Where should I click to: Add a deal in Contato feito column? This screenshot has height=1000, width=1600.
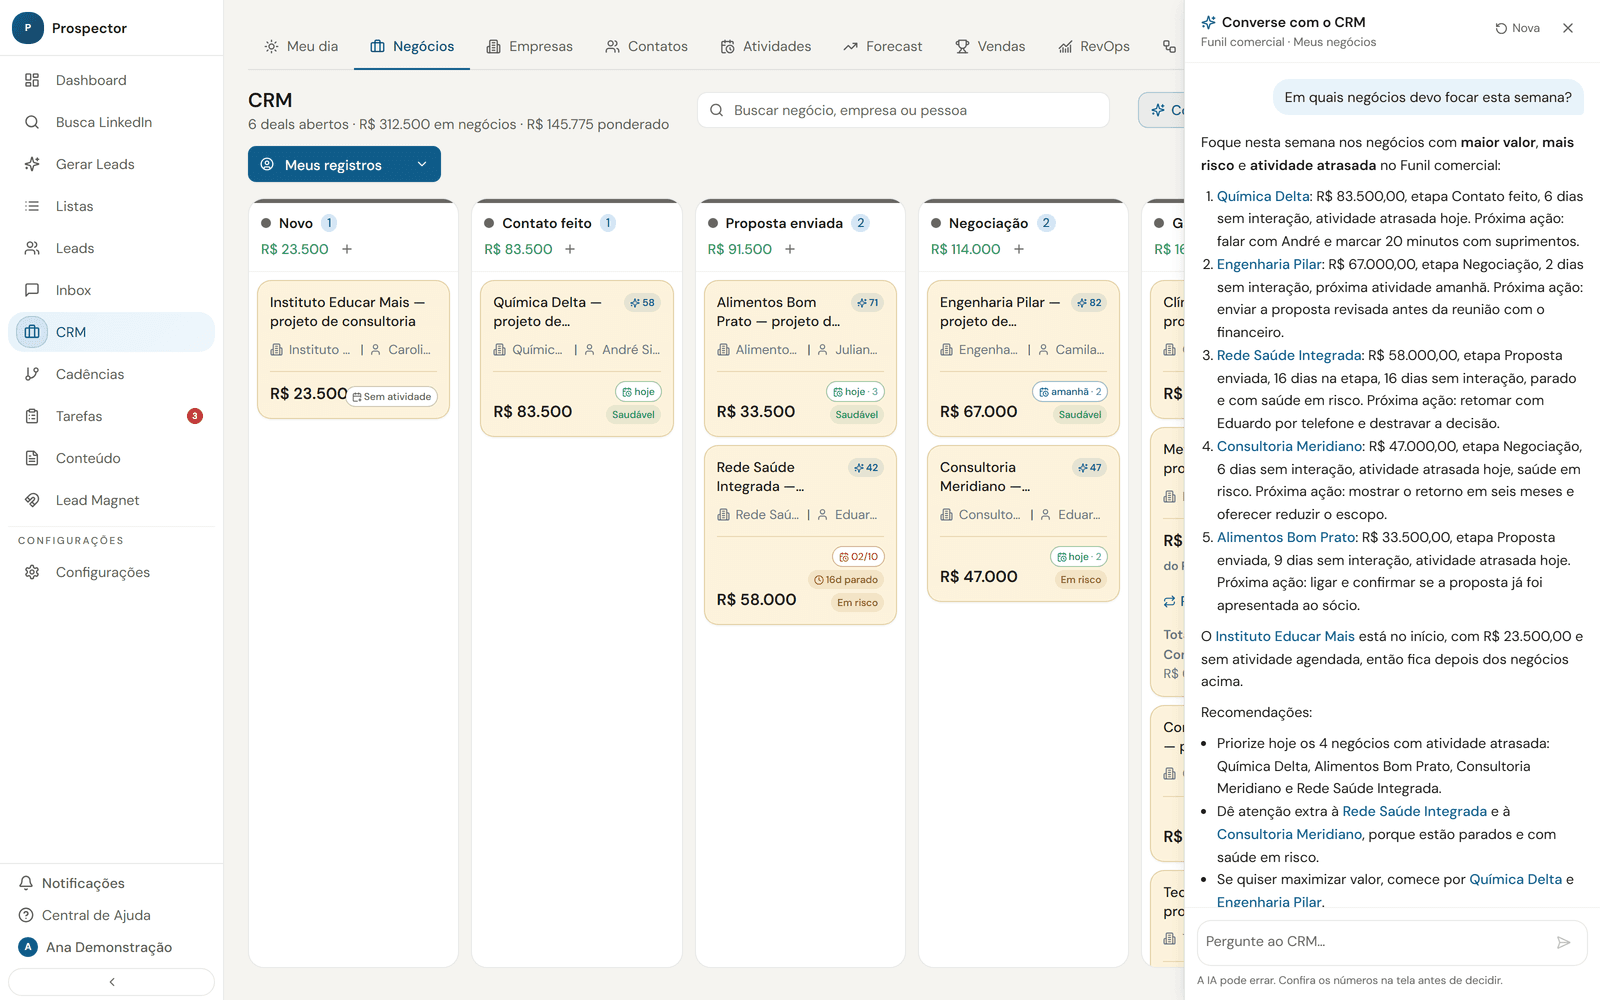[x=570, y=249]
